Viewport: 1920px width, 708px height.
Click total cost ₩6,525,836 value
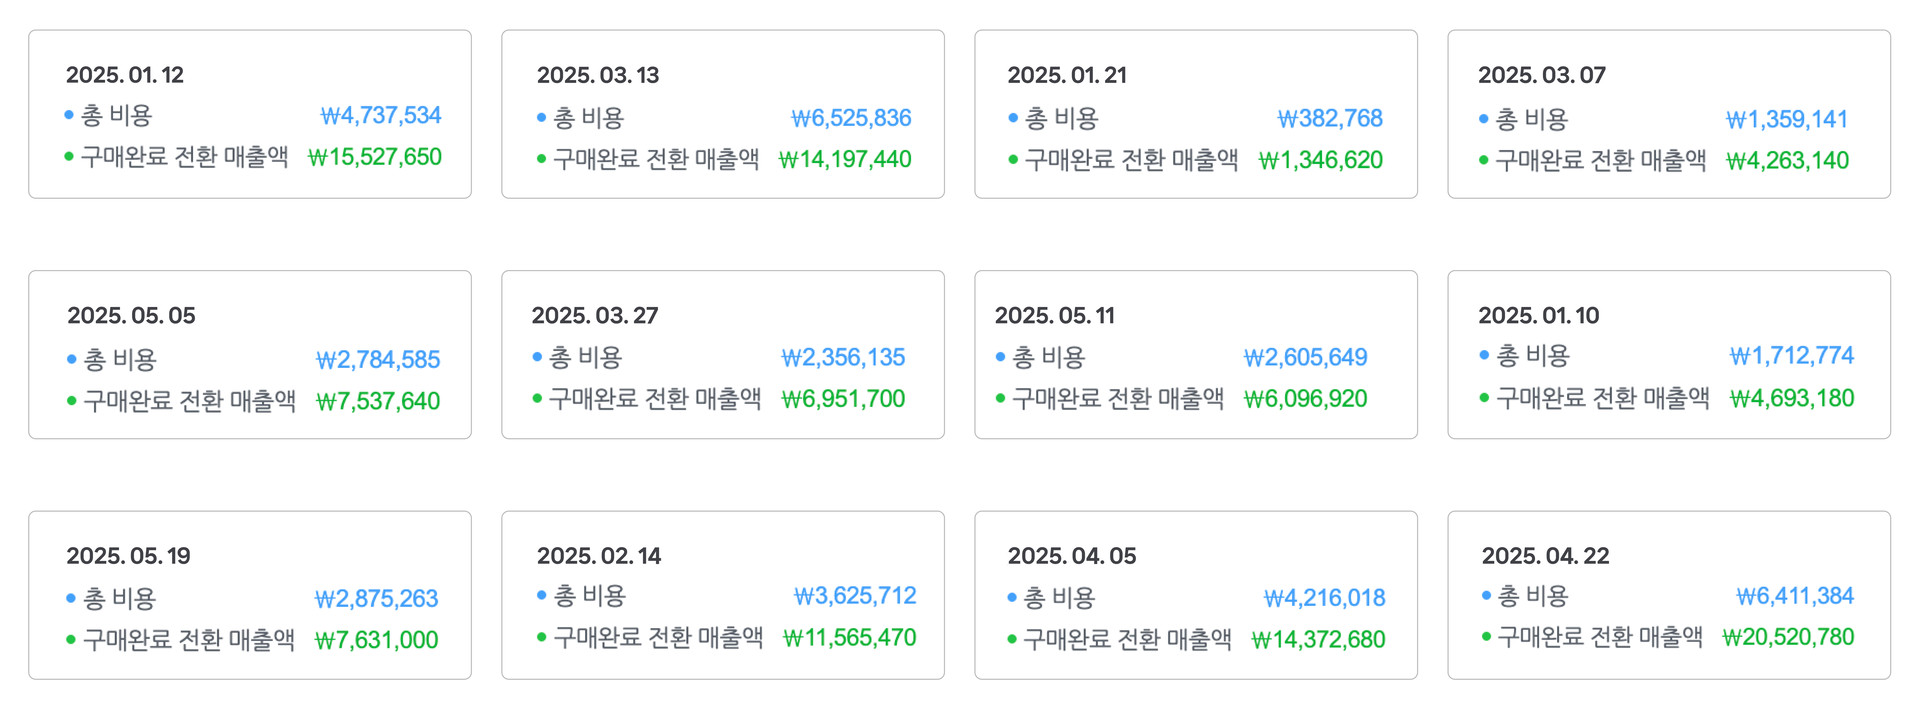851,118
